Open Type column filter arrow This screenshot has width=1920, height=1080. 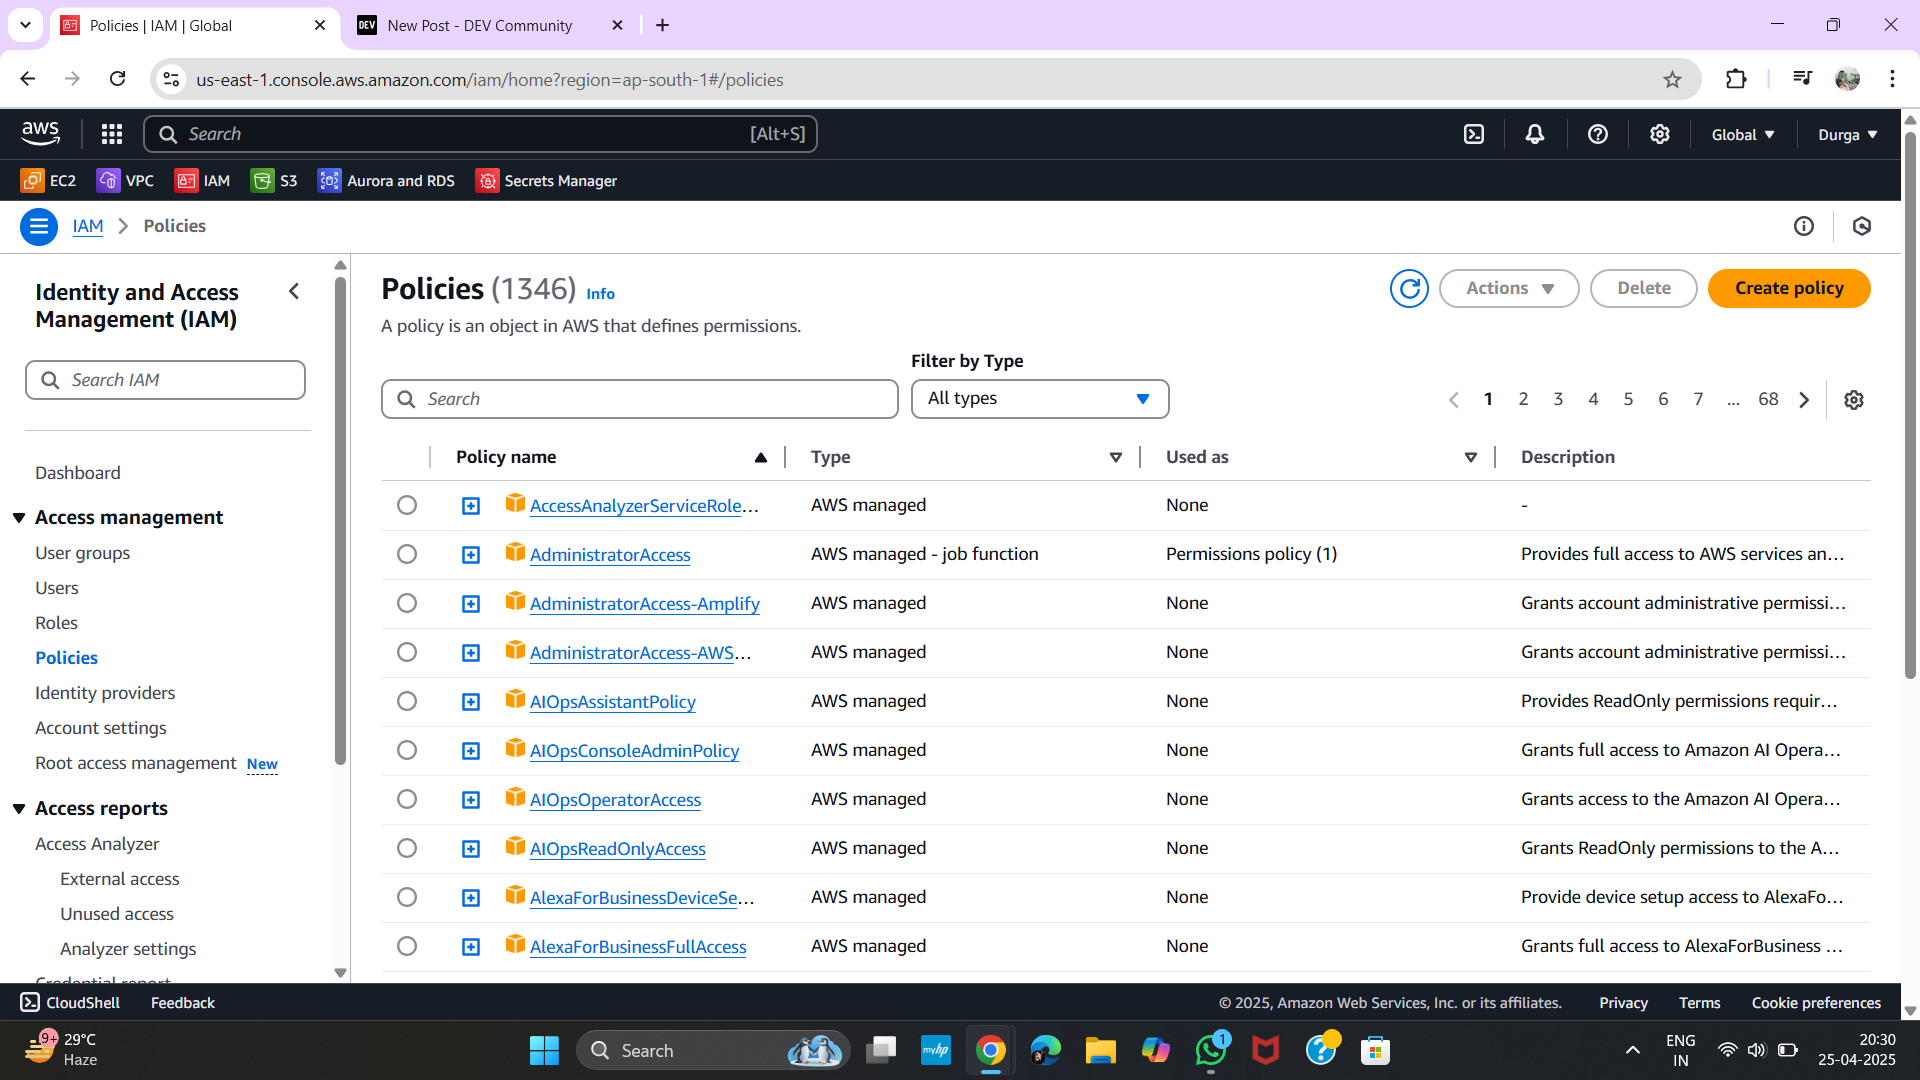1116,457
